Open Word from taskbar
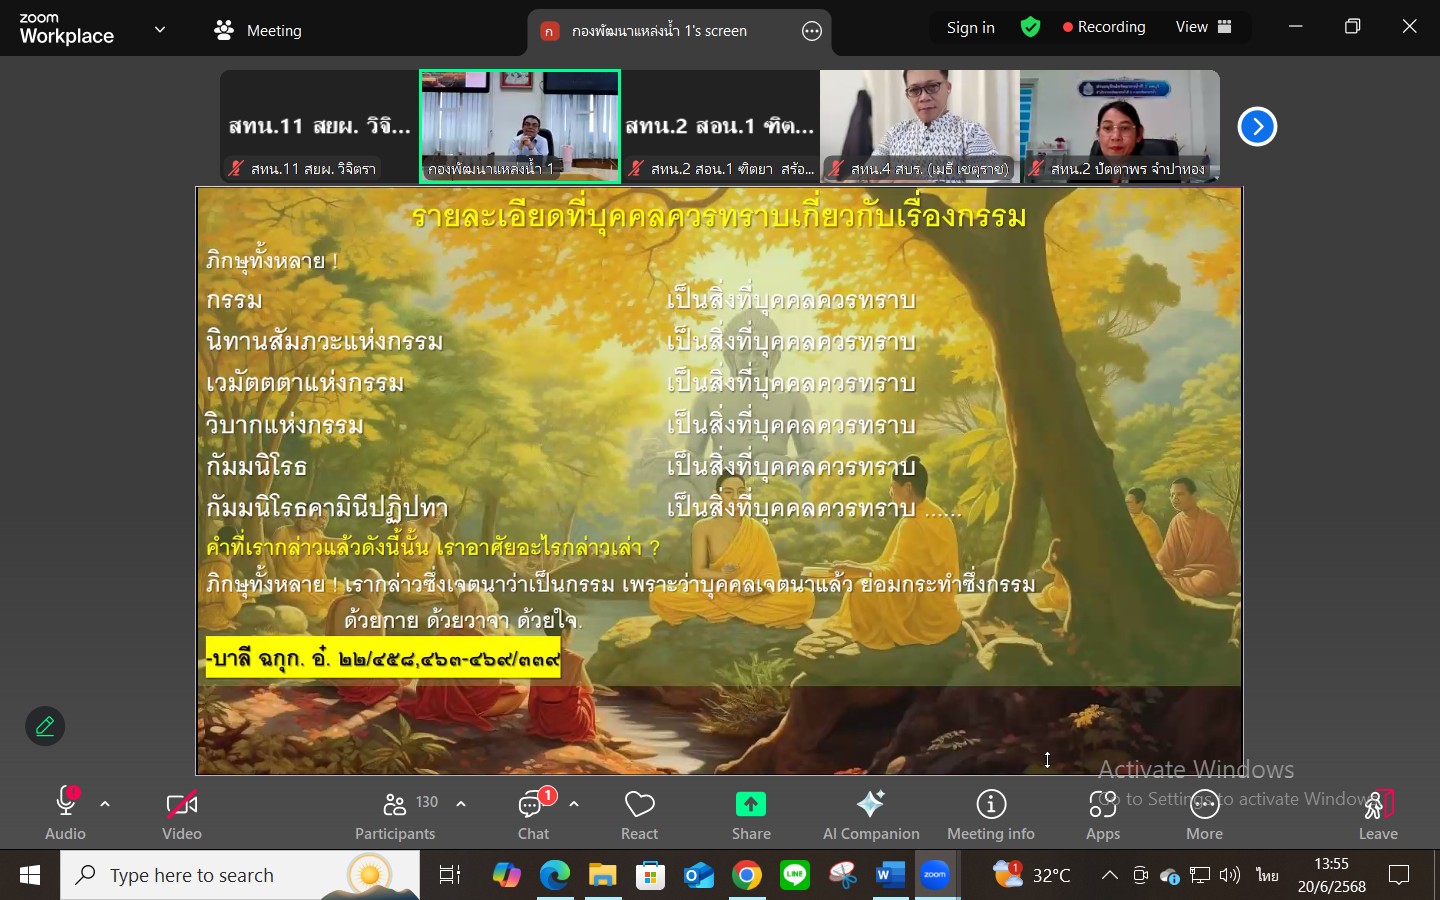This screenshot has width=1440, height=900. pyautogui.click(x=890, y=876)
